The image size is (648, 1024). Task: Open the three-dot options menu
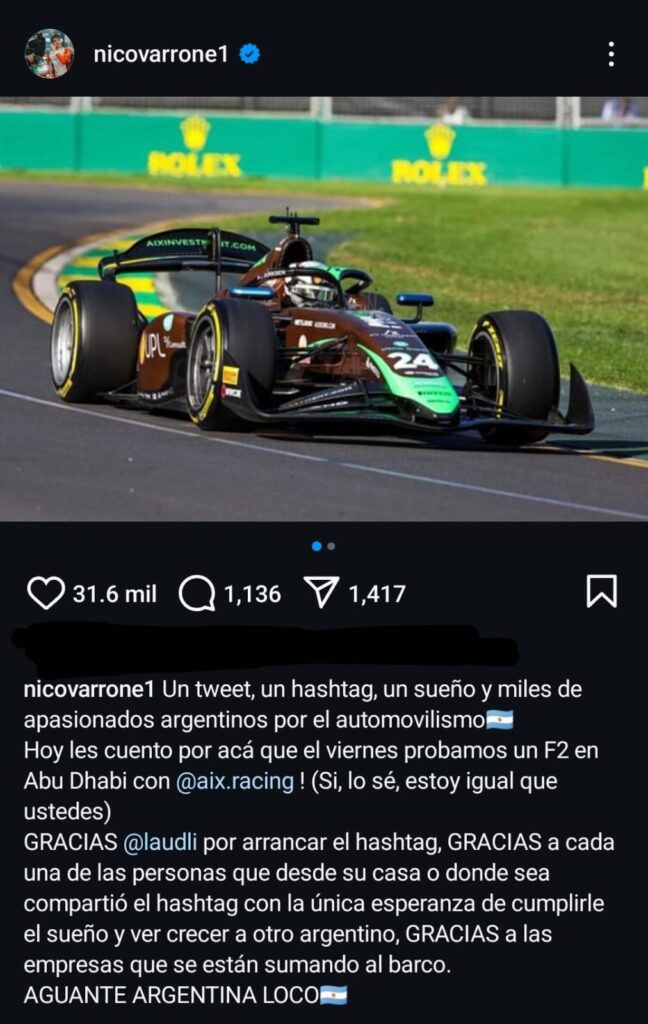click(x=611, y=54)
